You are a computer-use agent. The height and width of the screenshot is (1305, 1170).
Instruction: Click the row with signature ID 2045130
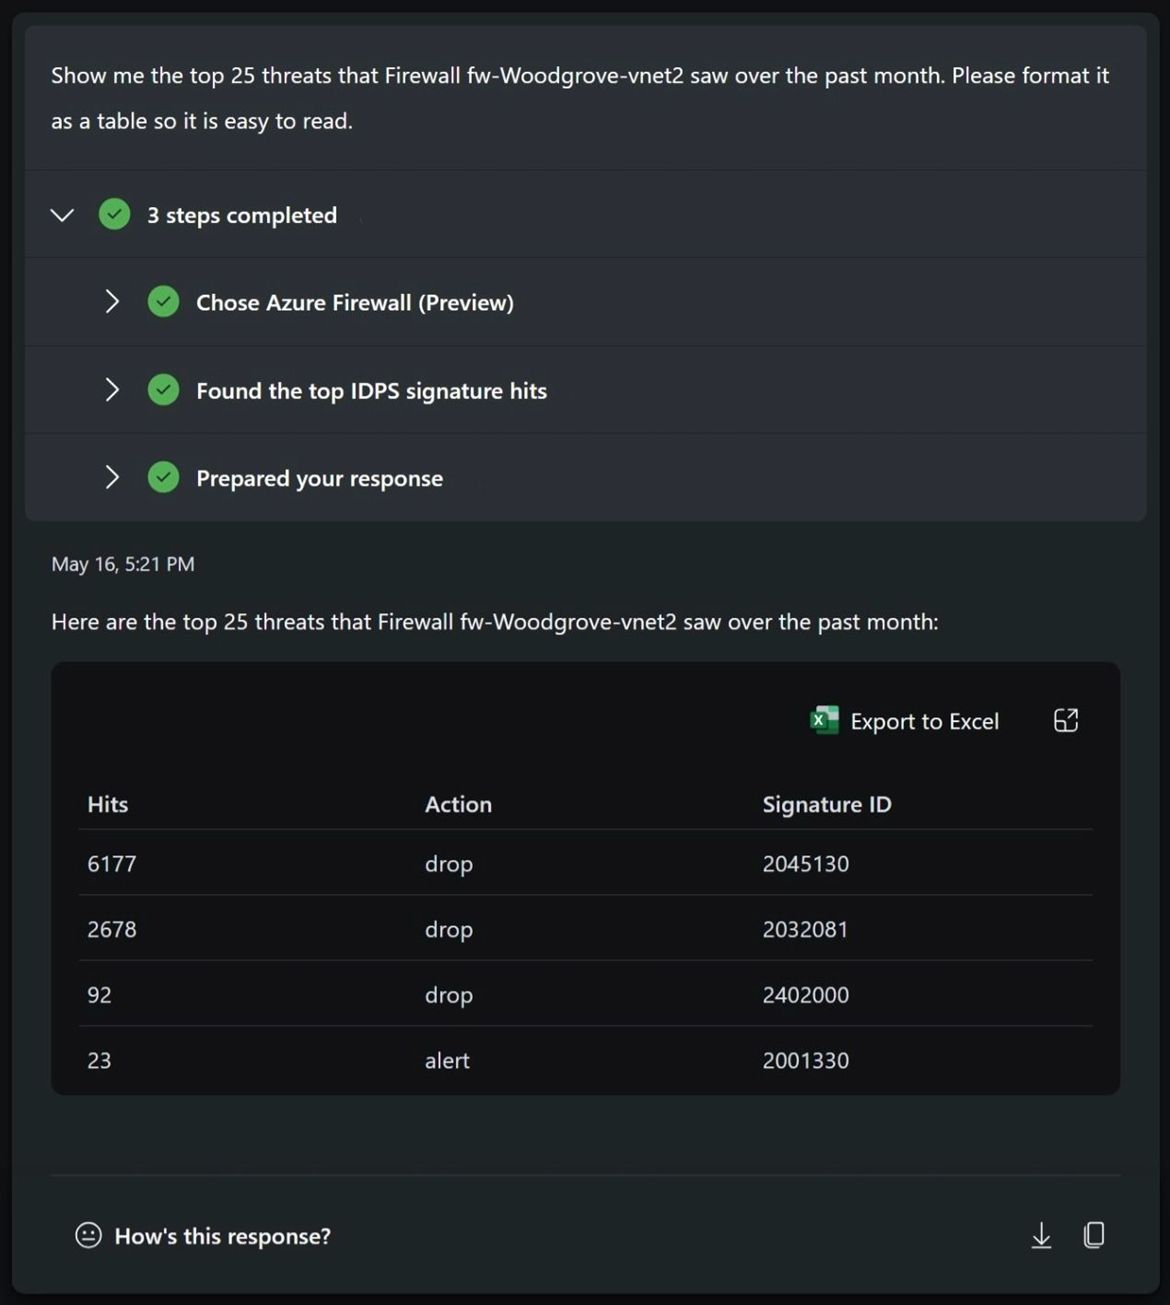[x=585, y=863]
